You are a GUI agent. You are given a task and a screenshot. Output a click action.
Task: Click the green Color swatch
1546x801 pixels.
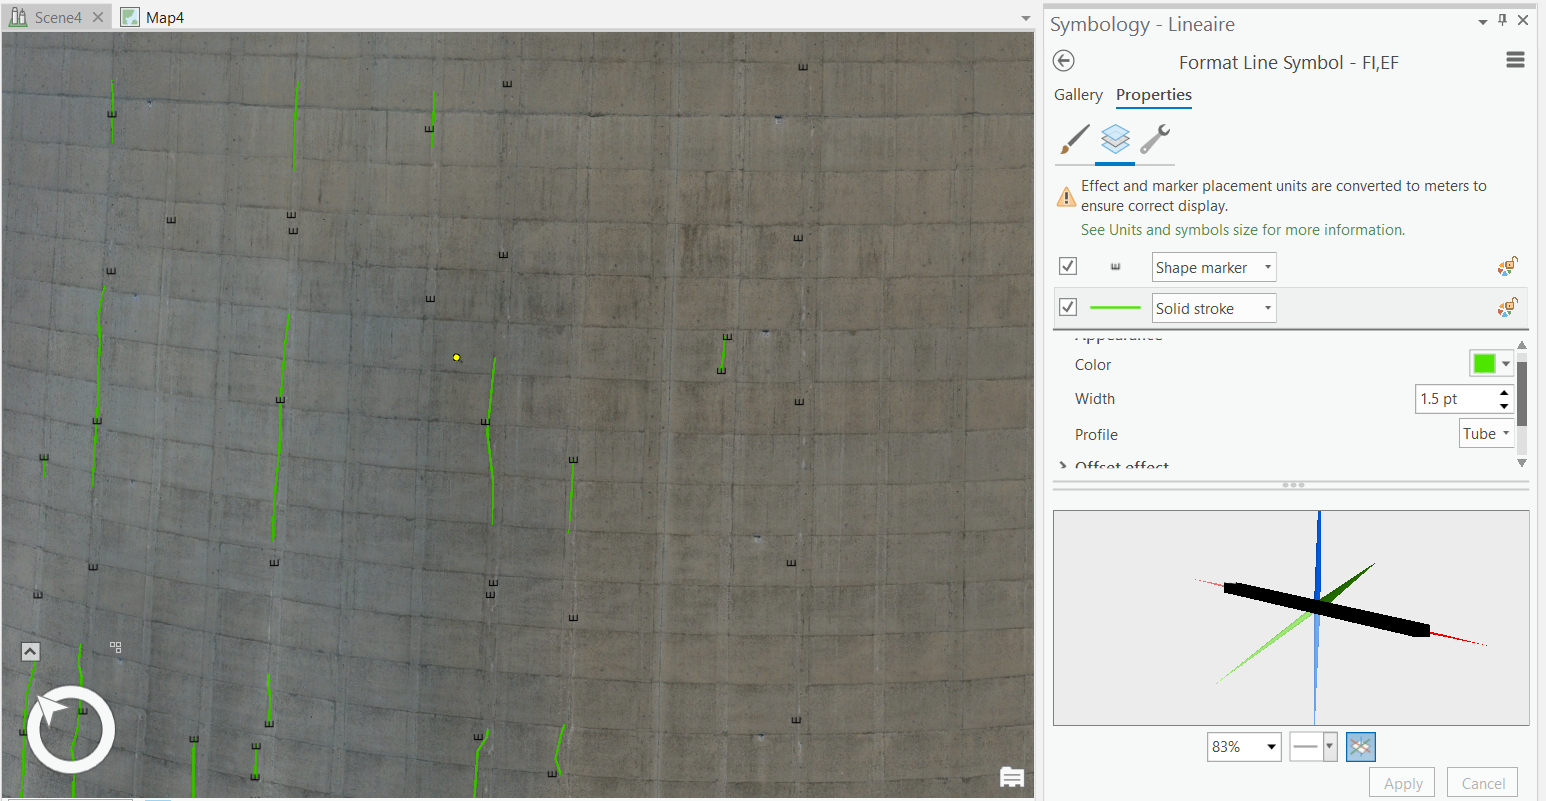[1484, 363]
